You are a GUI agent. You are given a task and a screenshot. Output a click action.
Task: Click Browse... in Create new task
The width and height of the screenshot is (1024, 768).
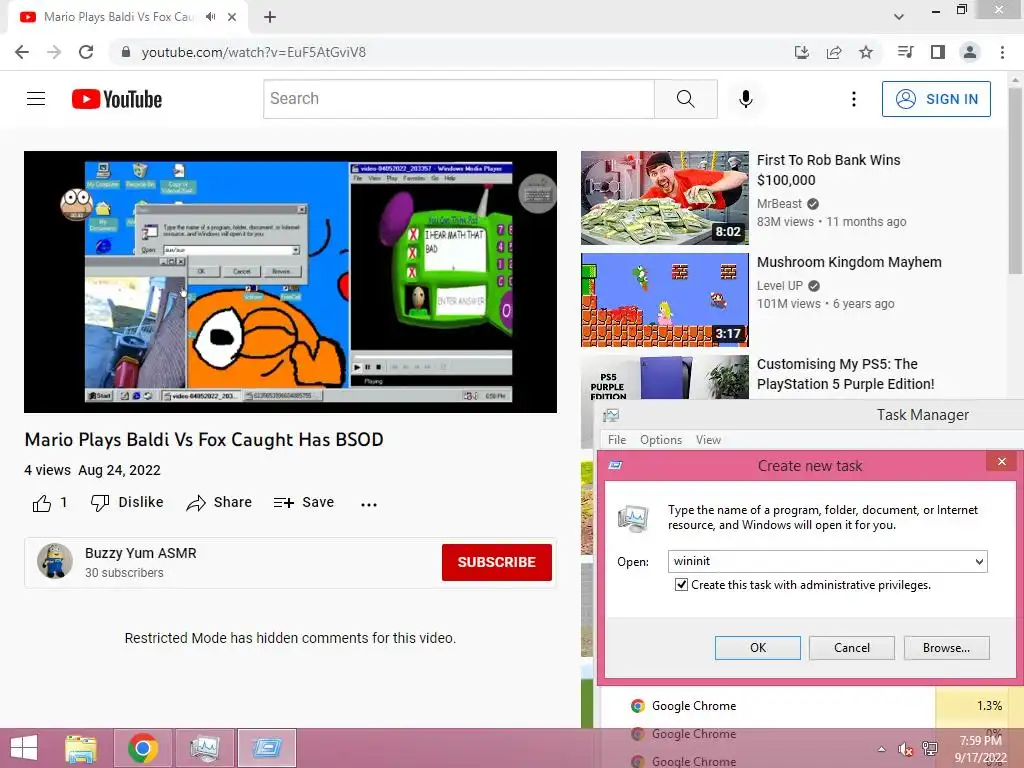point(946,648)
